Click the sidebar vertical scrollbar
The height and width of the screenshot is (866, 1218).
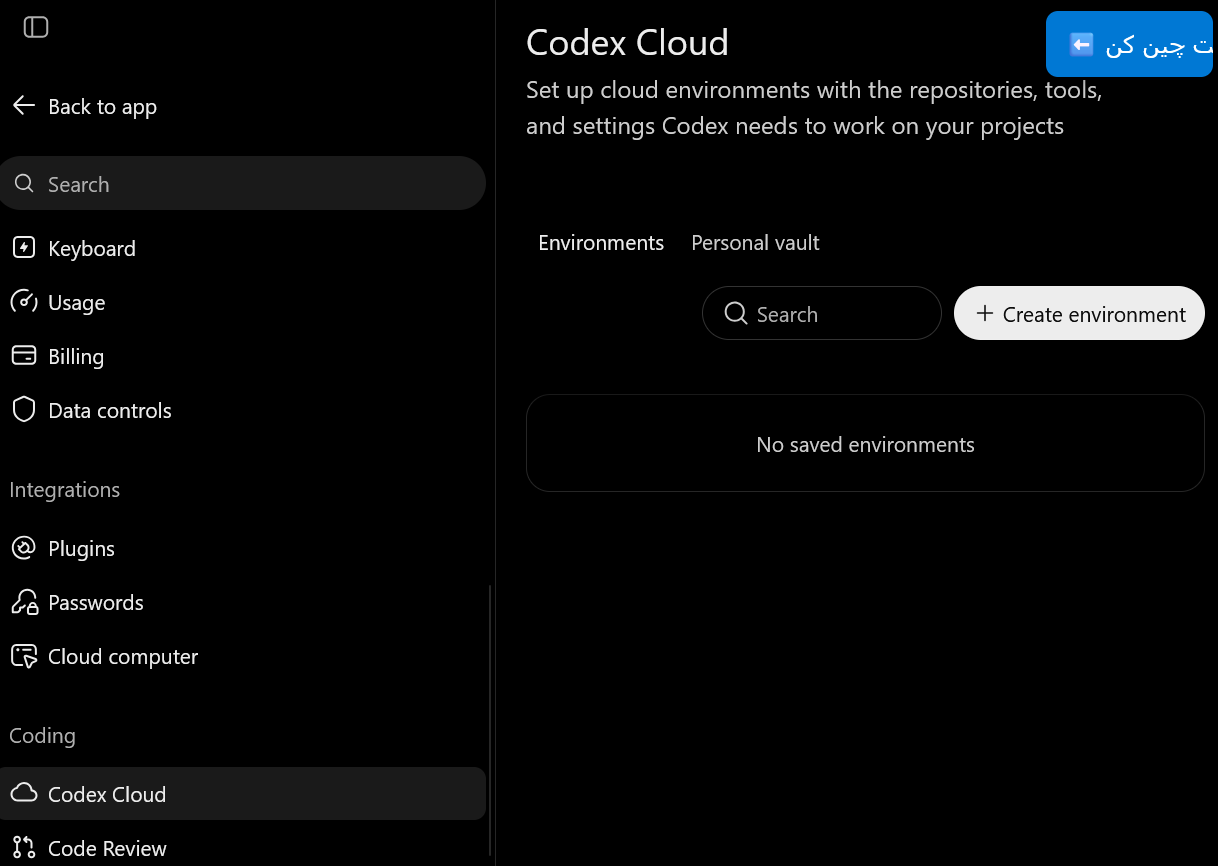(490, 720)
